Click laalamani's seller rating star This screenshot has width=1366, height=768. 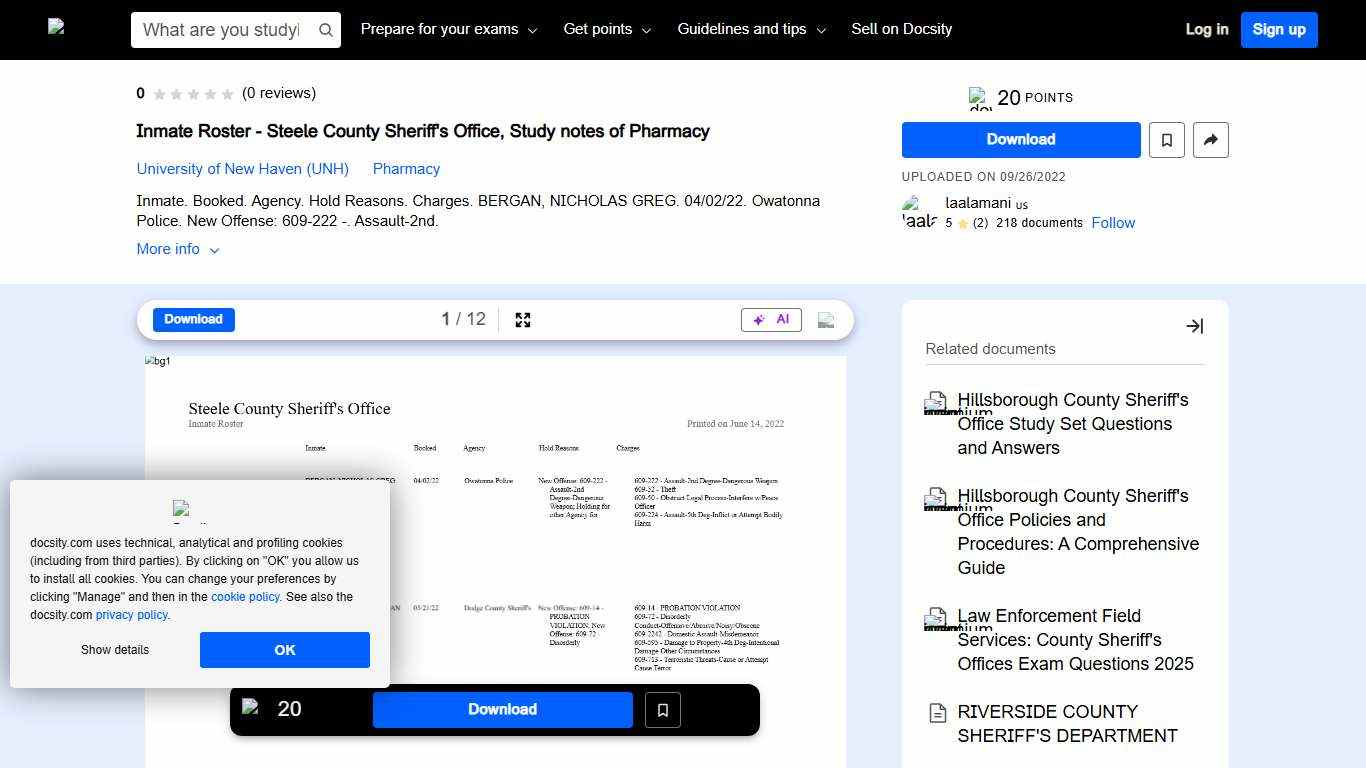964,223
